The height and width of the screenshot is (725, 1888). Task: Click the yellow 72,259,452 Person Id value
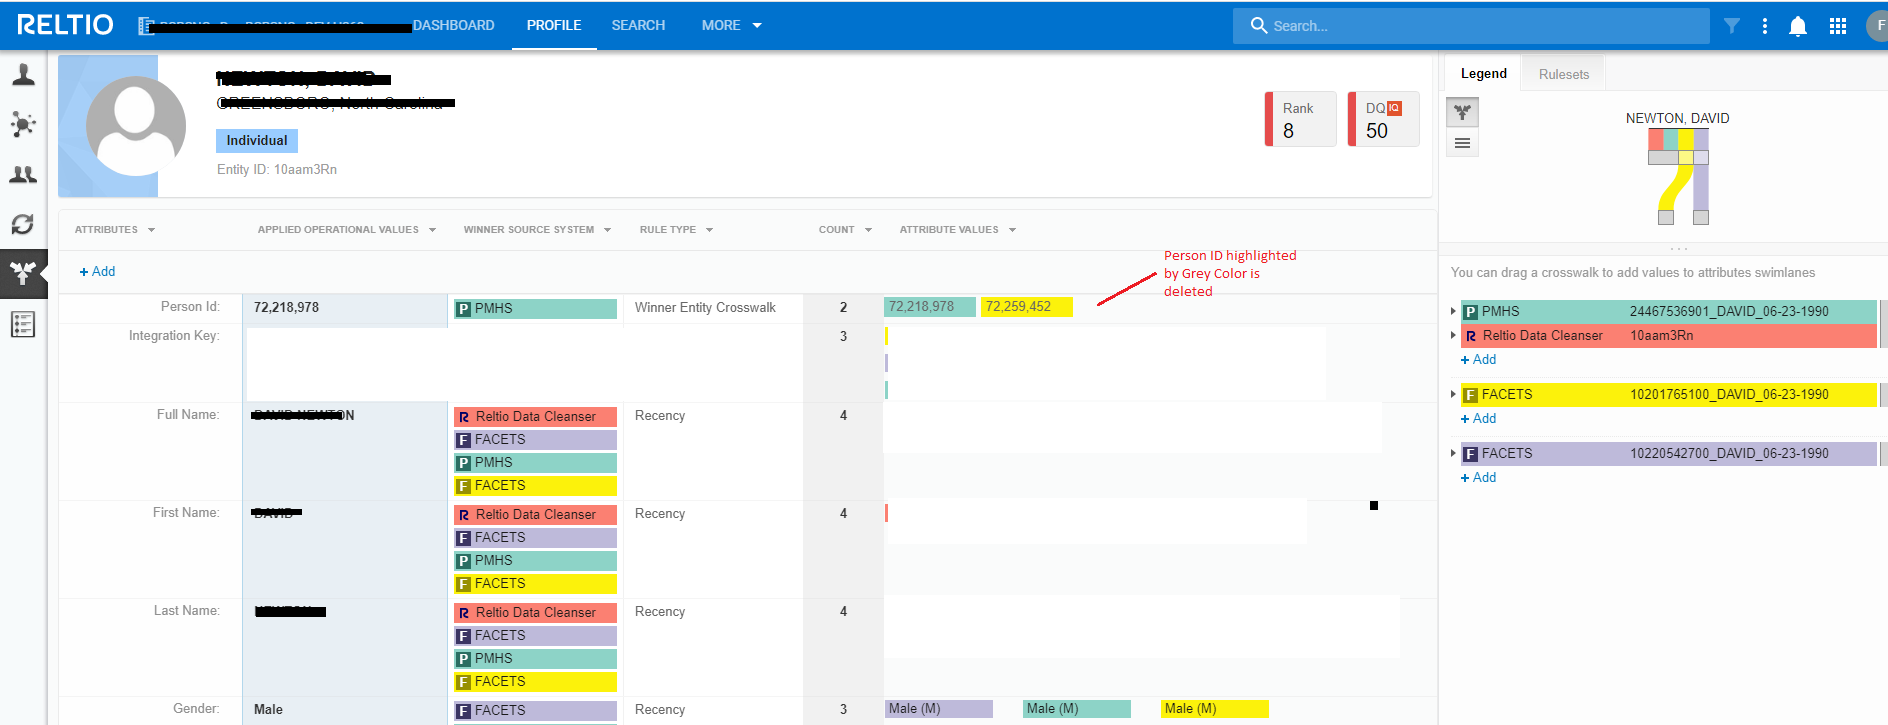[1027, 307]
